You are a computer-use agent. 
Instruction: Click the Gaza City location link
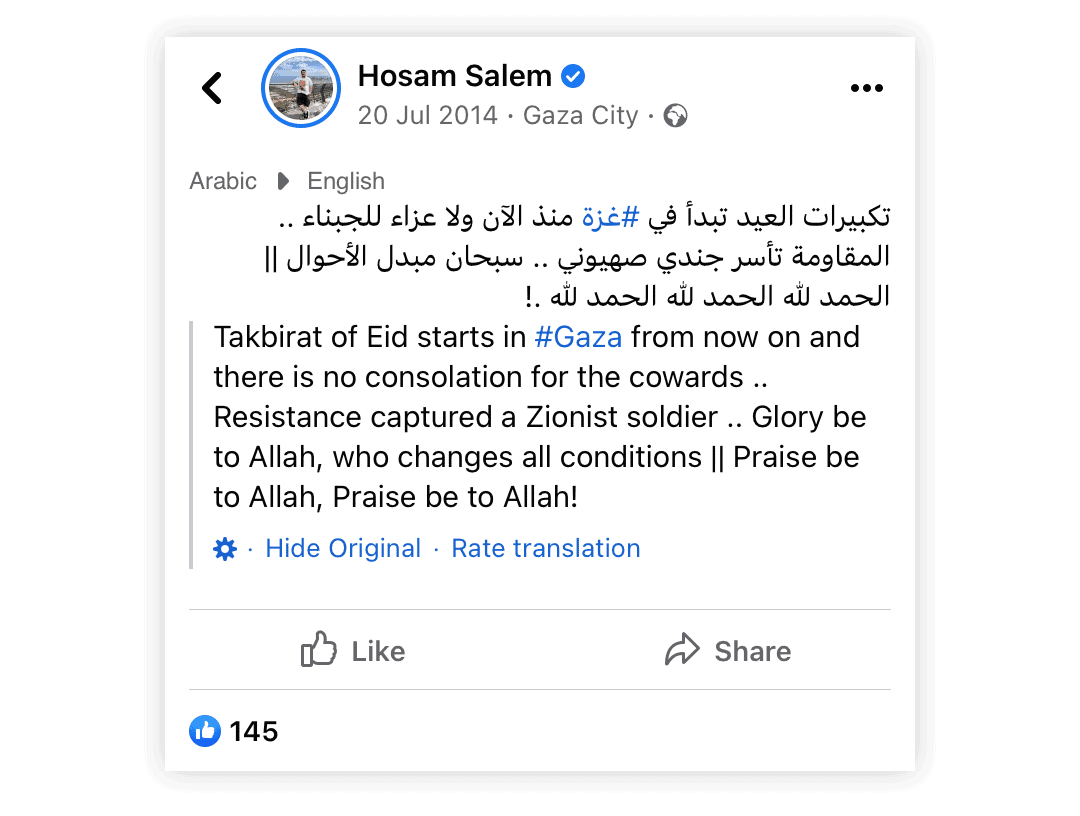581,115
